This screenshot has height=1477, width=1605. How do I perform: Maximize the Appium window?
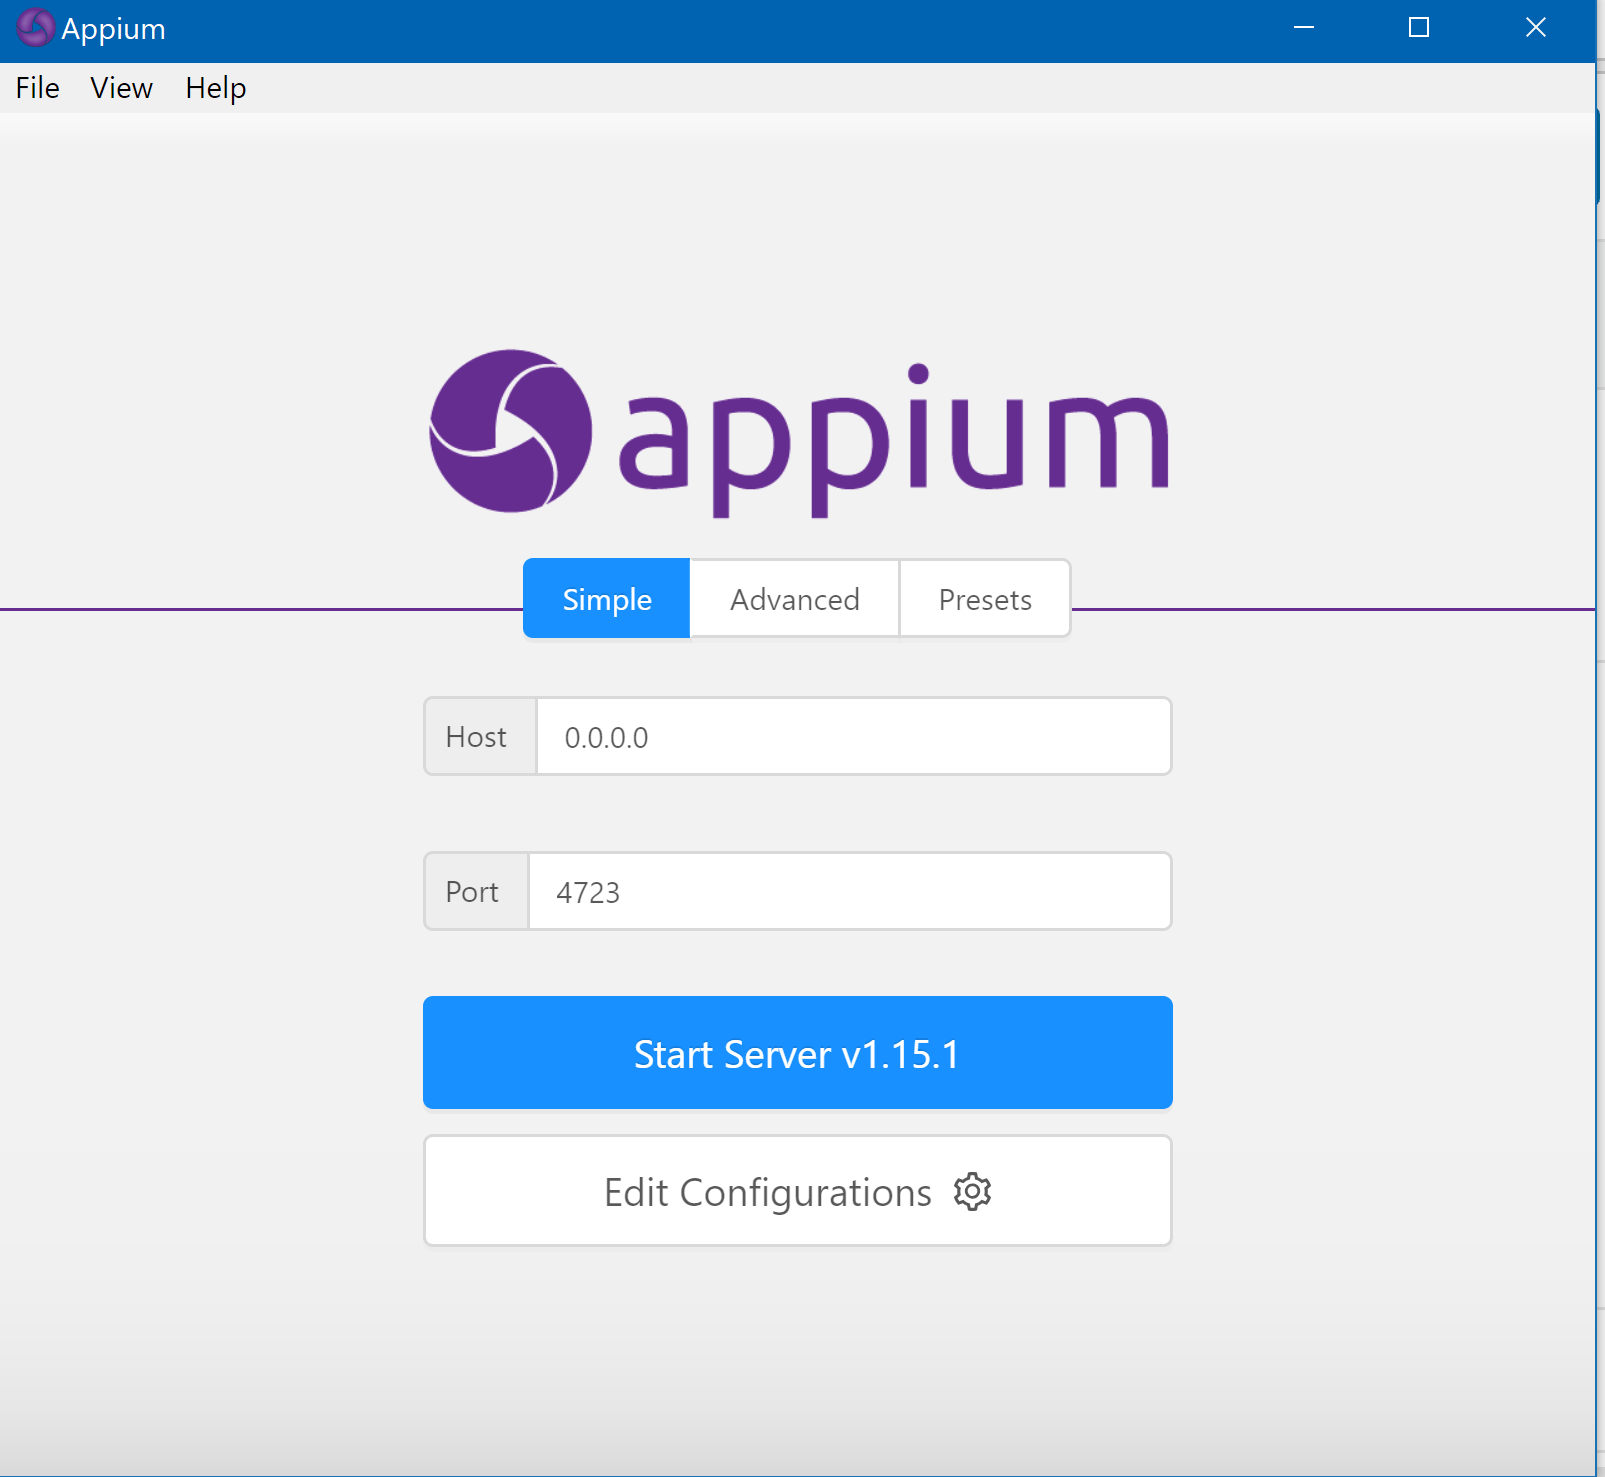(x=1419, y=28)
